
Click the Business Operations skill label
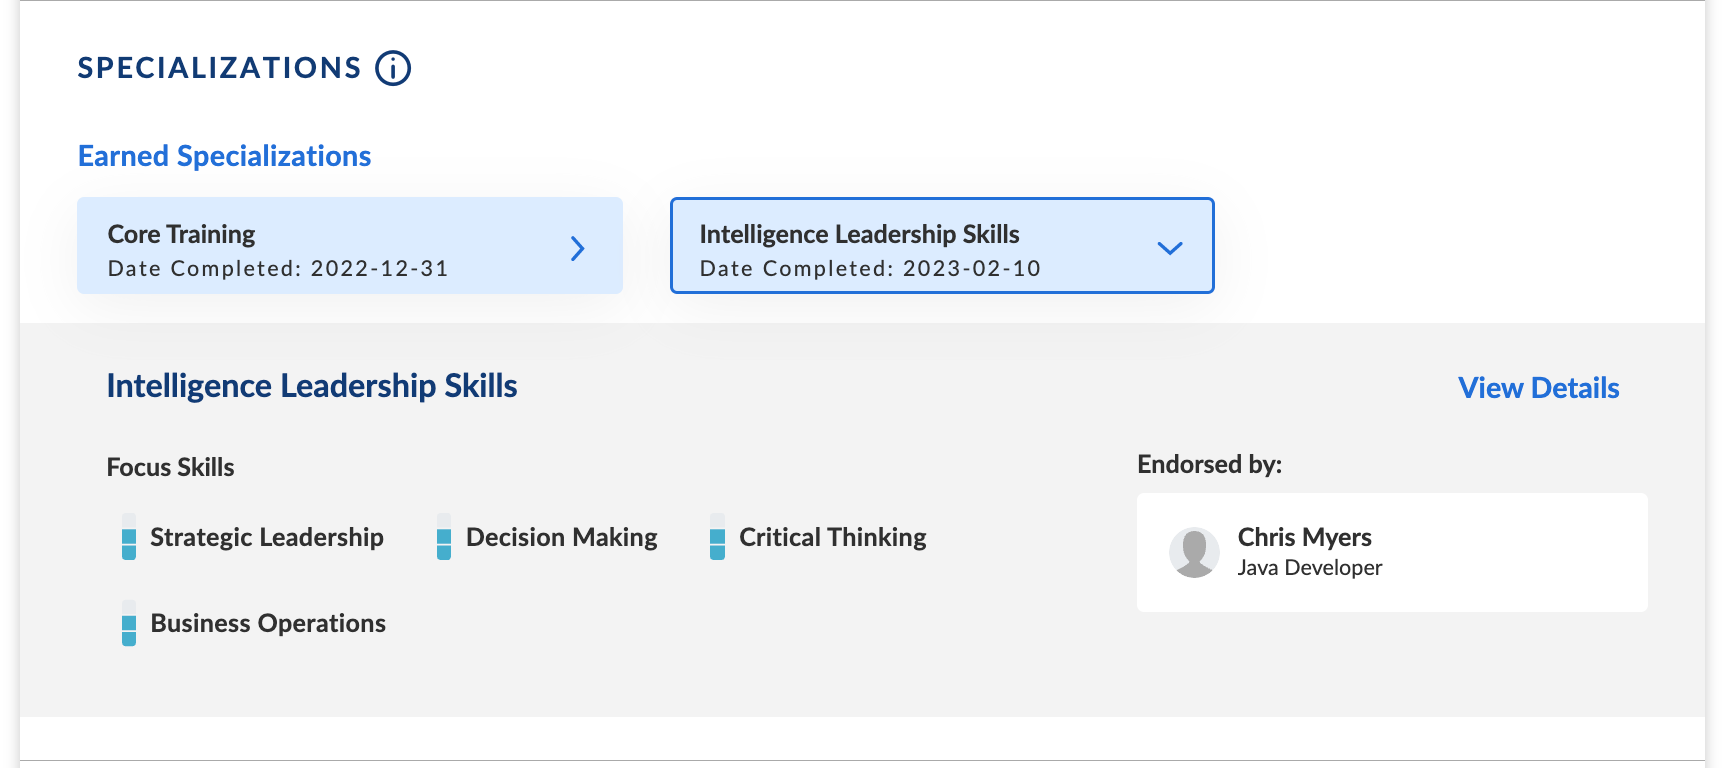click(x=268, y=623)
